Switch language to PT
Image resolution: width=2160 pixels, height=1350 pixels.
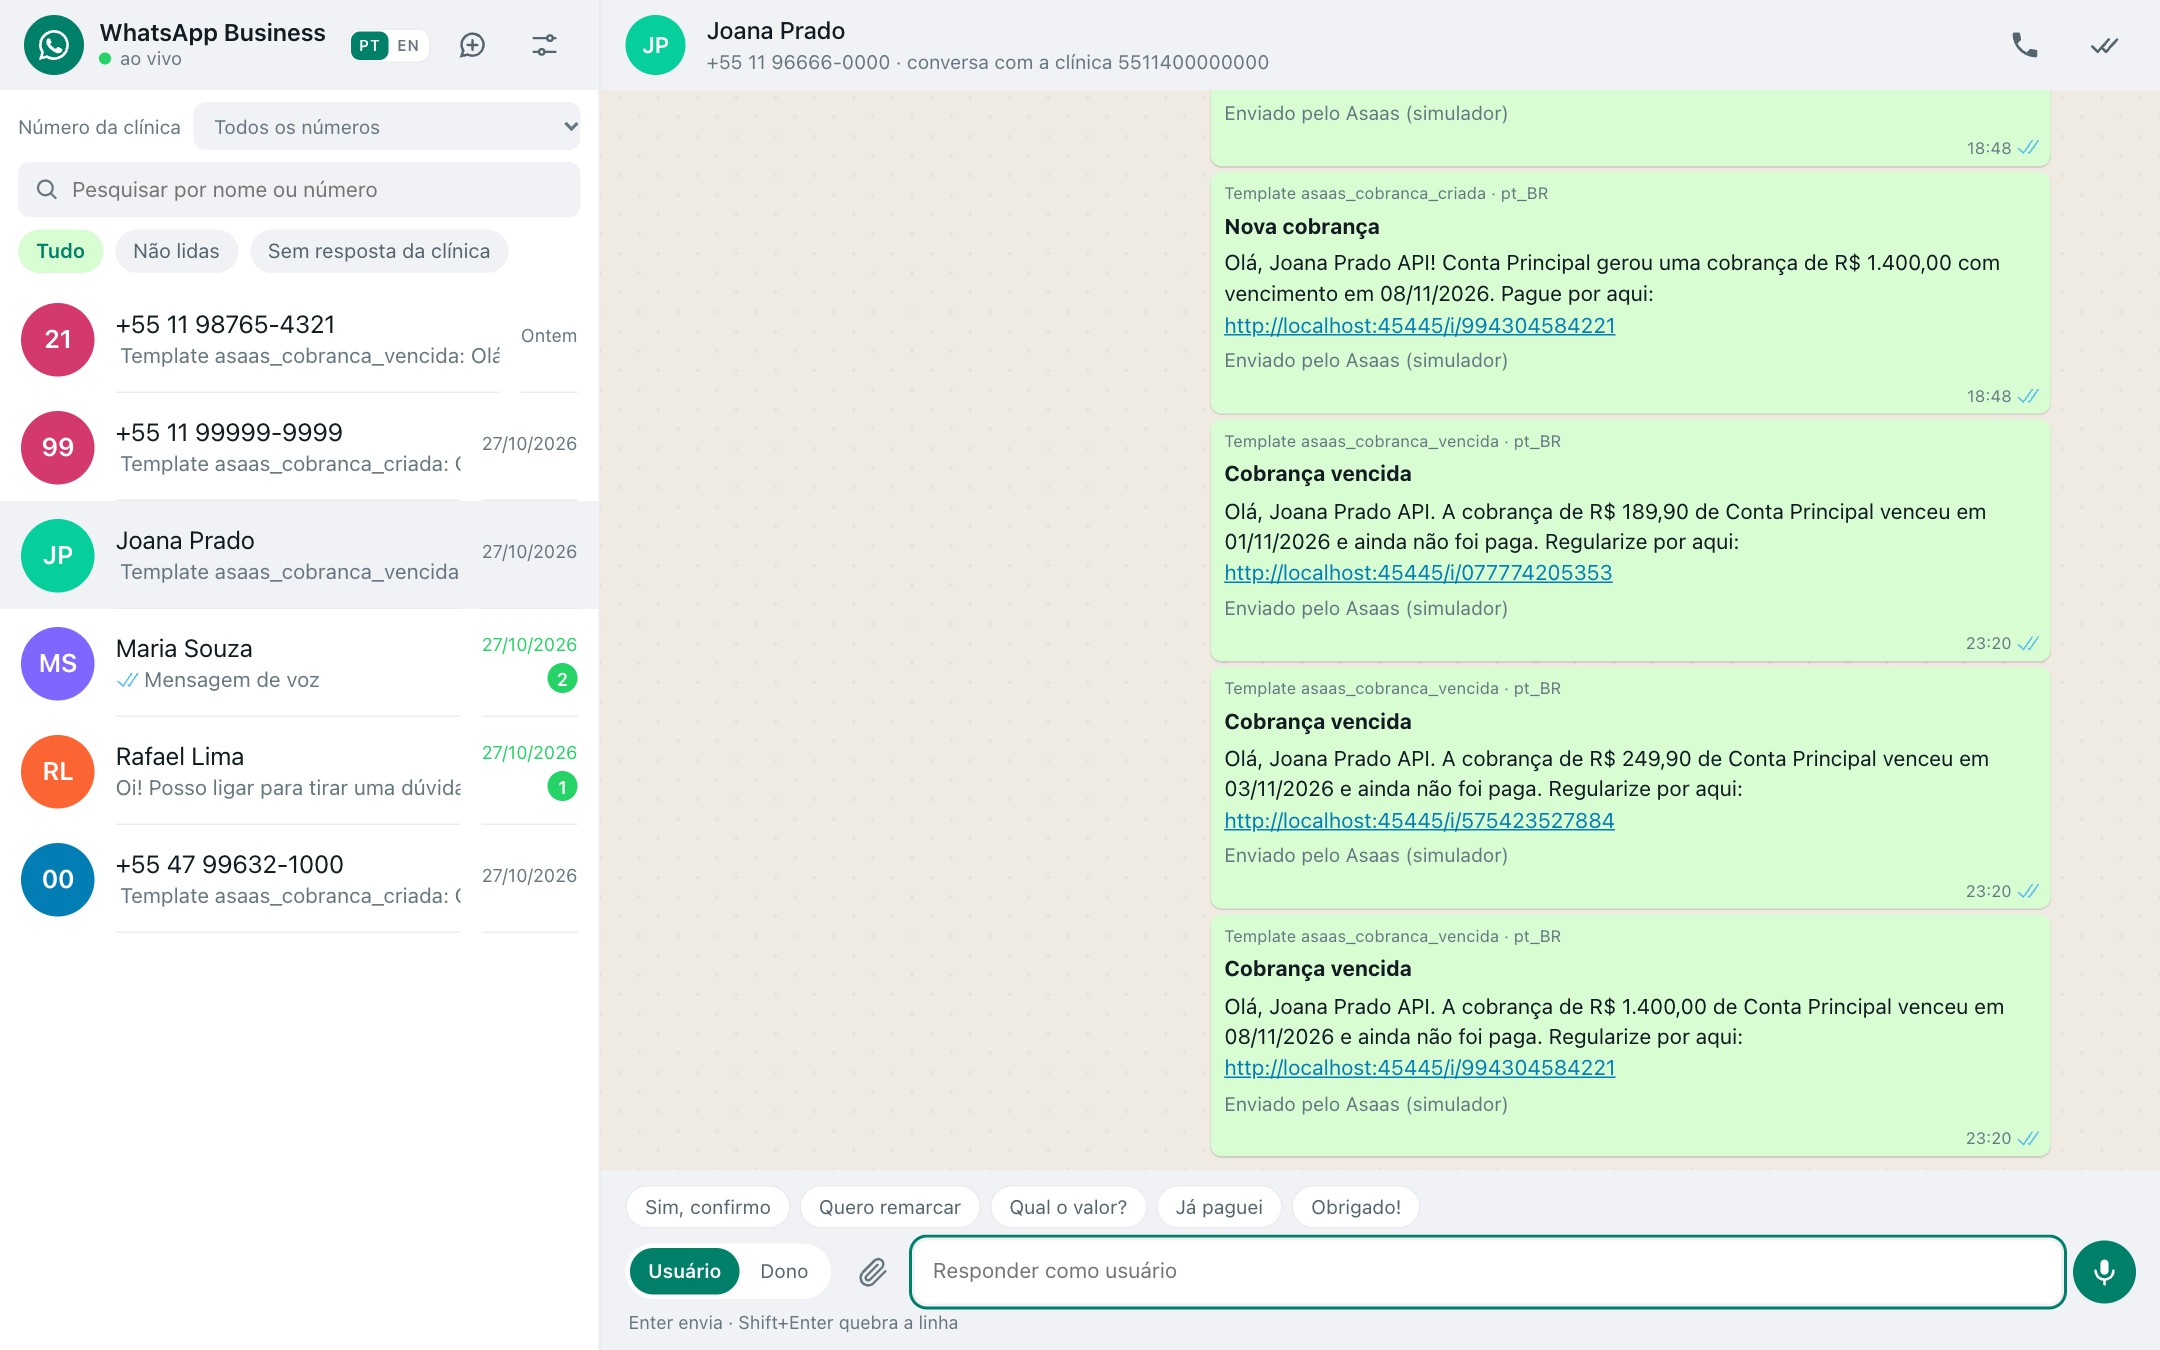[369, 45]
